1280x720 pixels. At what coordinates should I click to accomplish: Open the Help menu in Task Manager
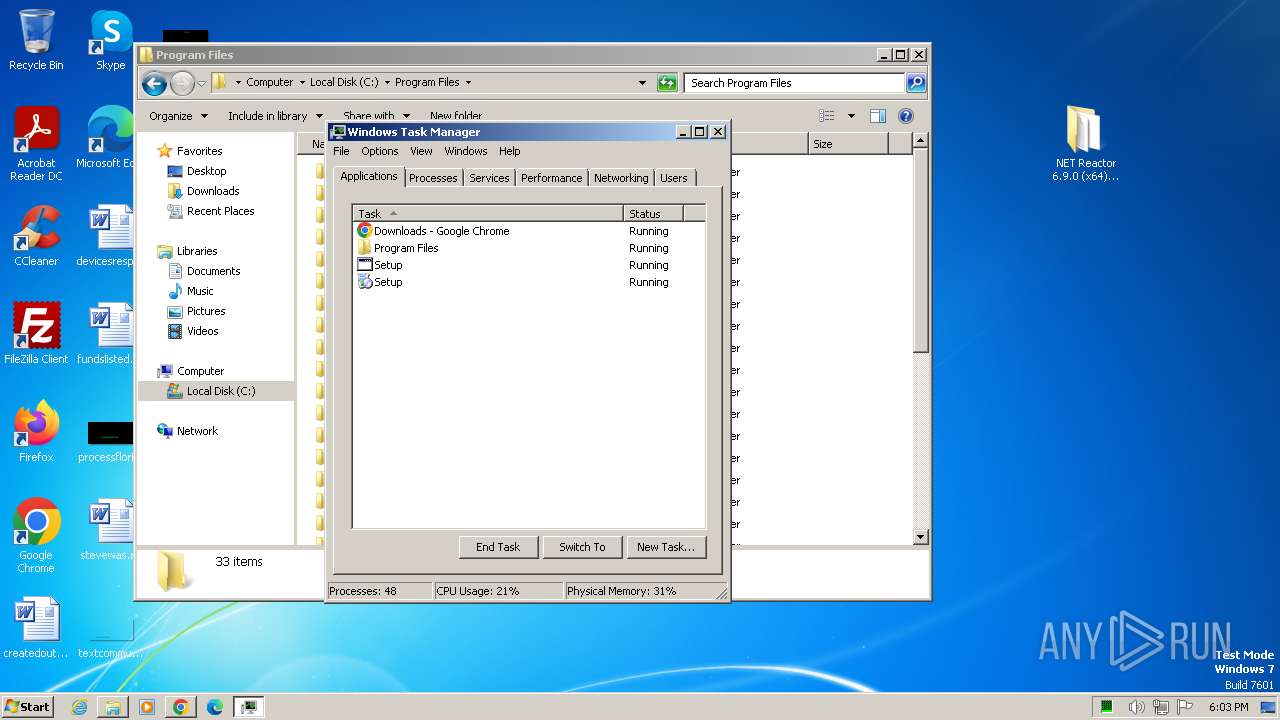click(509, 151)
